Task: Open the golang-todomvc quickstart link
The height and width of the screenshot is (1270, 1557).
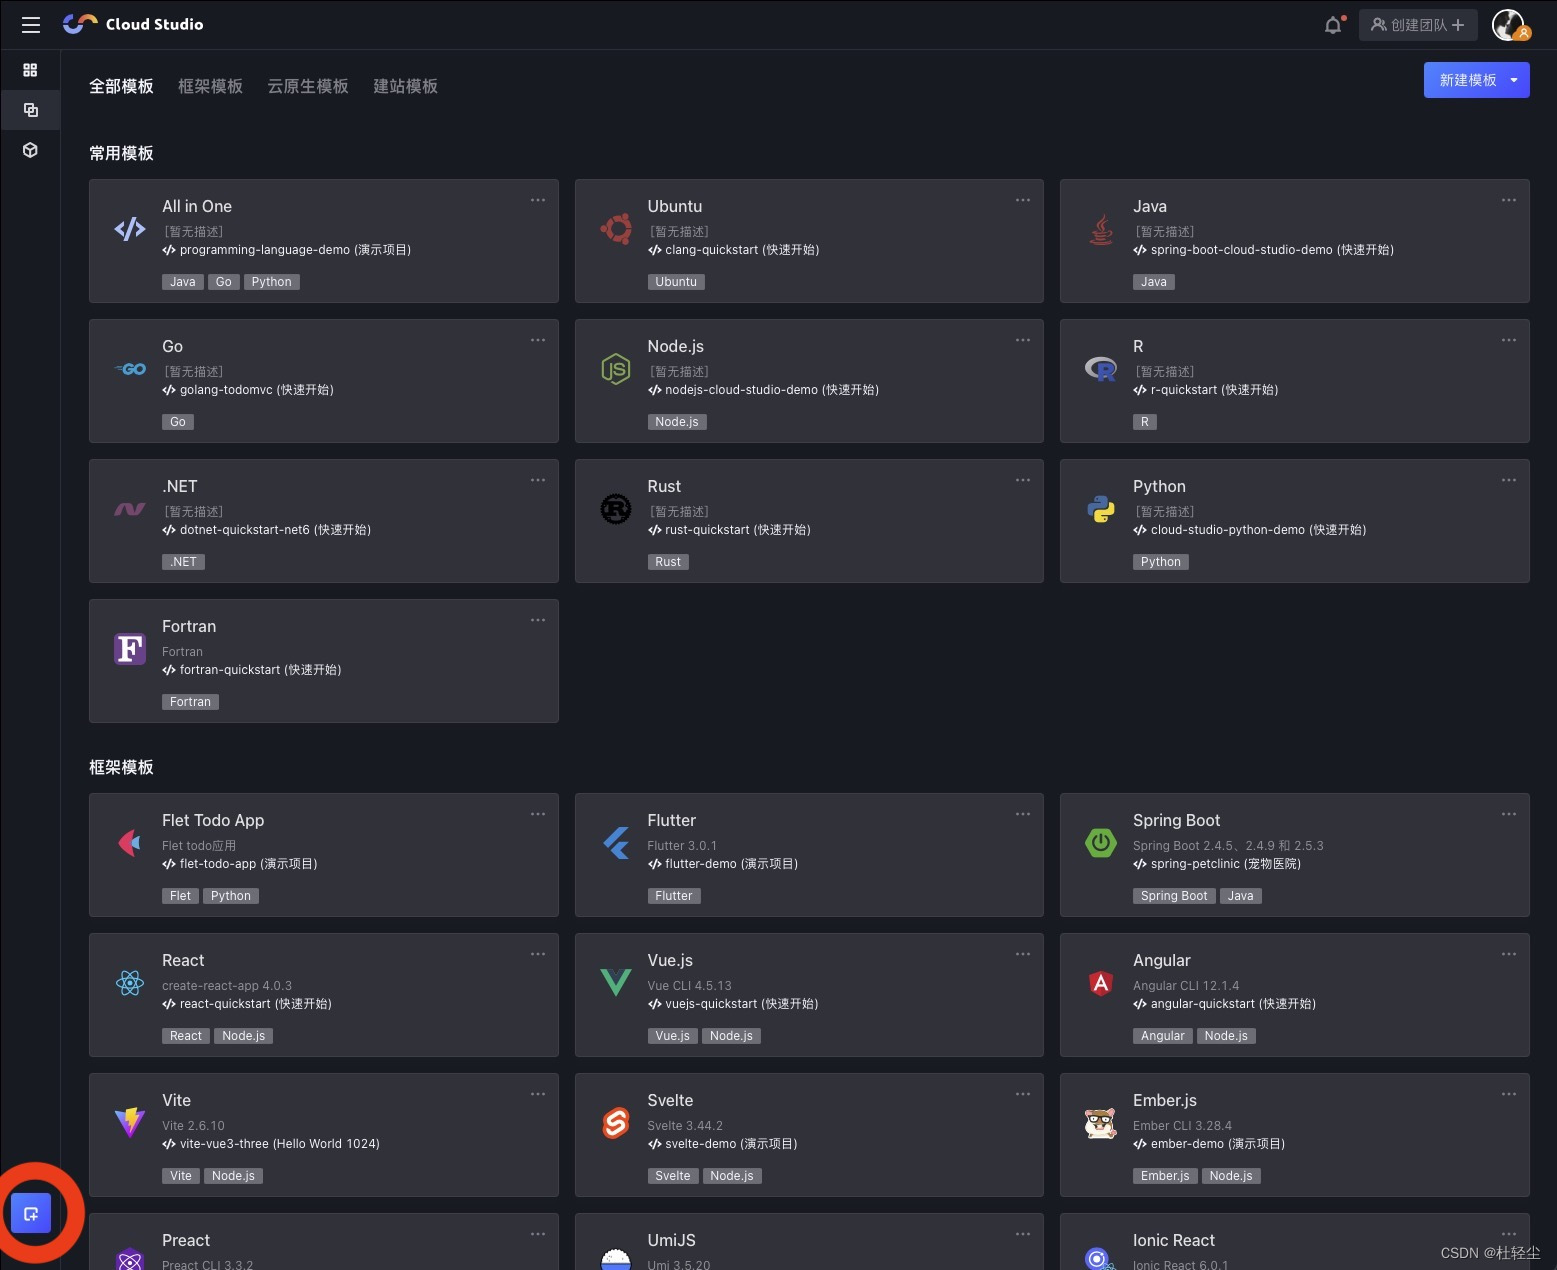Action: 248,390
